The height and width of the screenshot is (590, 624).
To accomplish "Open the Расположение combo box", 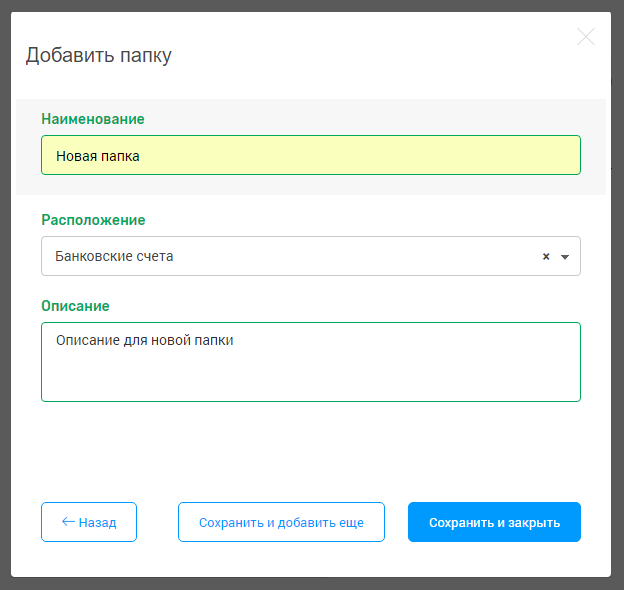I will pyautogui.click(x=300, y=256).
